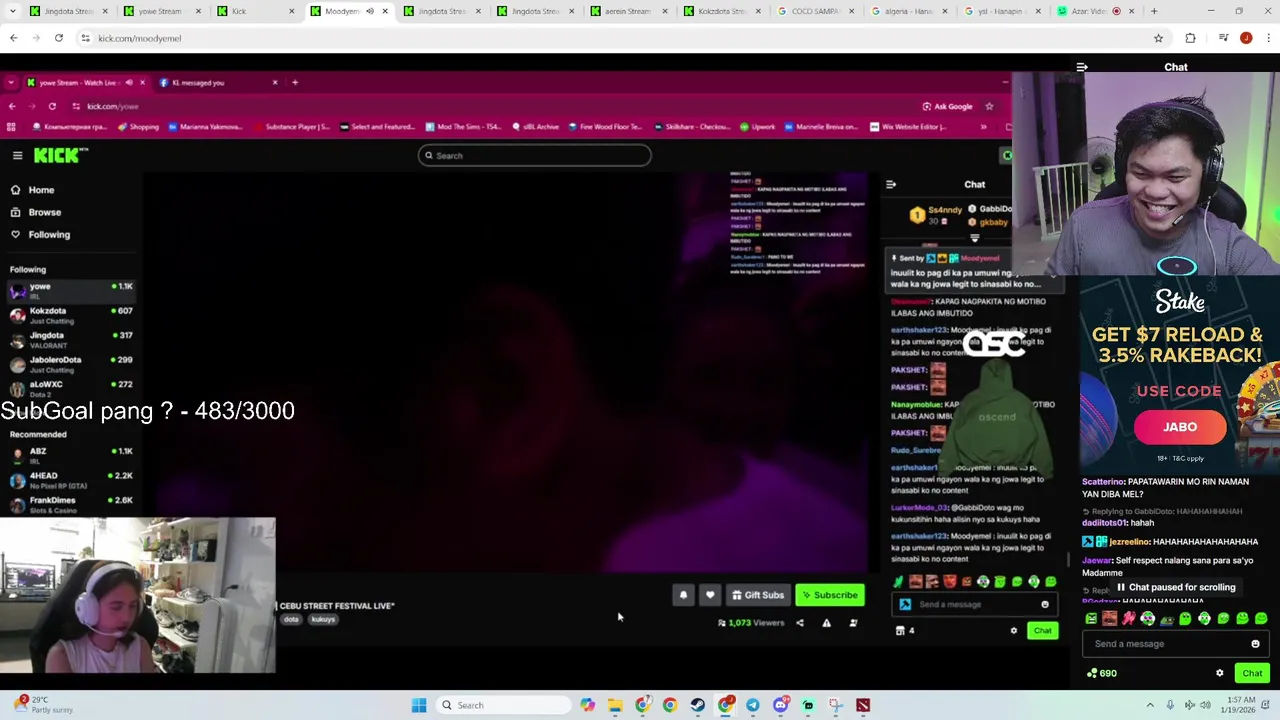Switch to the Azar: Video tab

point(1095,11)
